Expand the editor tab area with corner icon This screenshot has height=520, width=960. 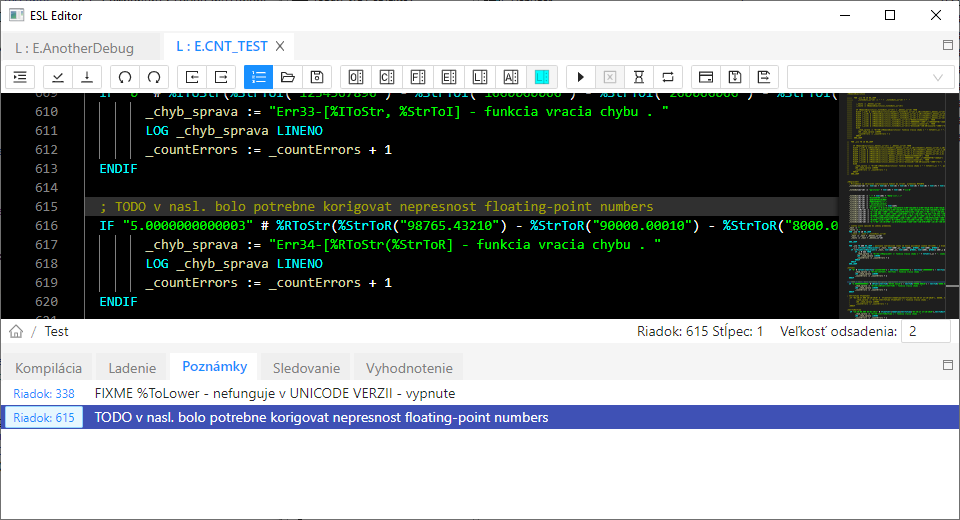click(x=948, y=45)
